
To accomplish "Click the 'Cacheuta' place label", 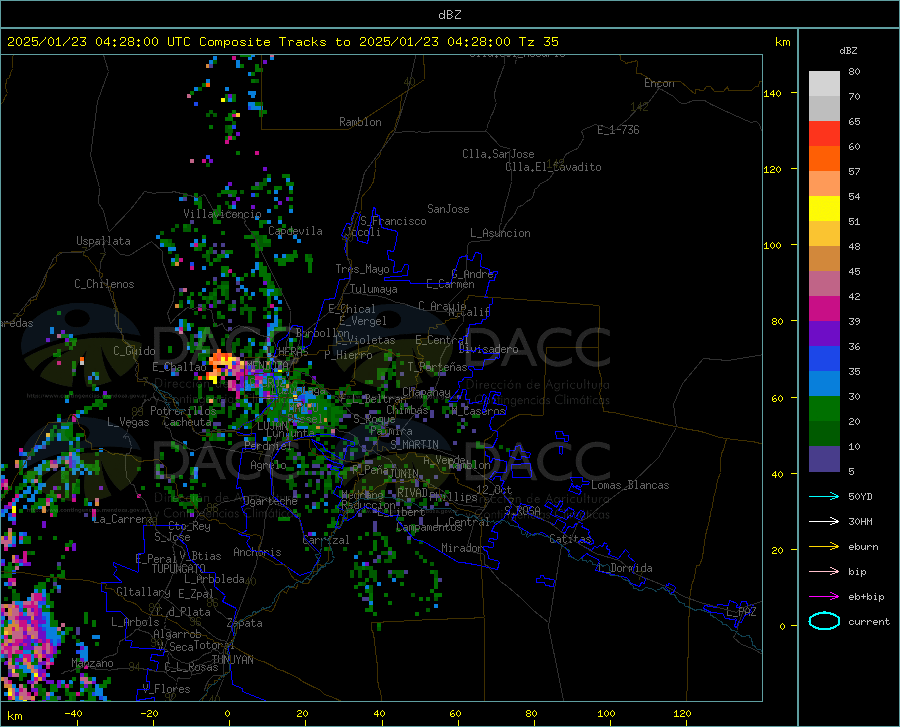I will coord(187,422).
